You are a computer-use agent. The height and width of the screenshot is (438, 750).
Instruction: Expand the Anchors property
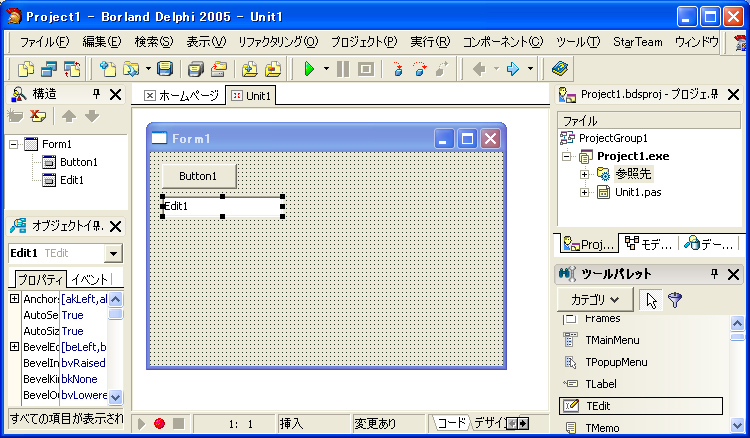14,299
